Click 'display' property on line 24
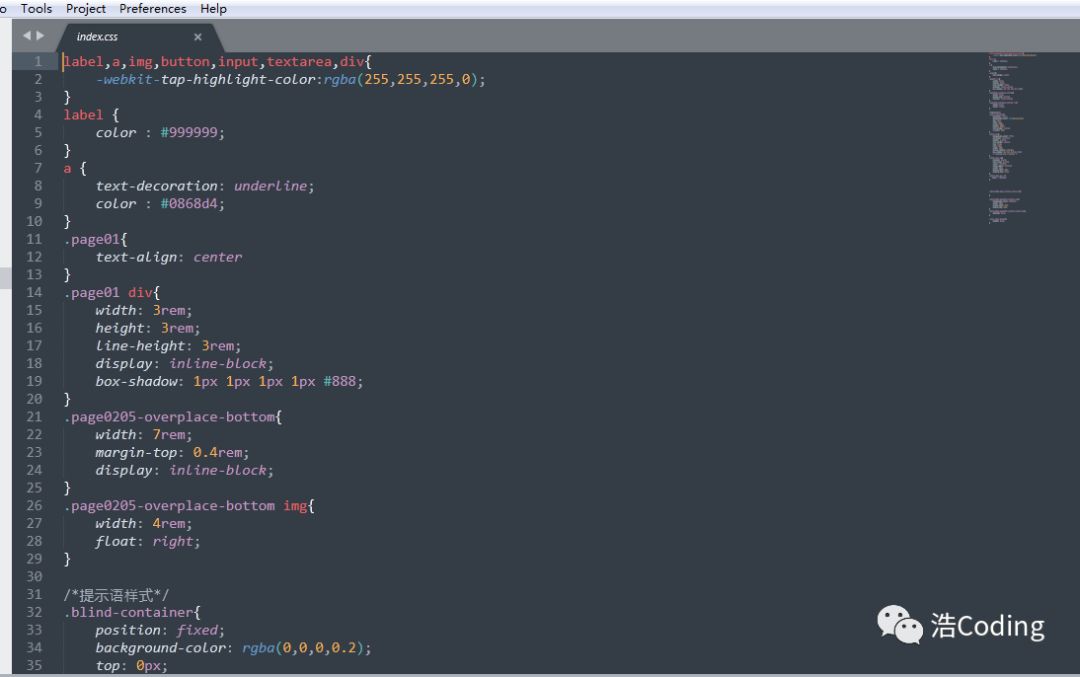Viewport: 1080px width, 677px height. 124,470
